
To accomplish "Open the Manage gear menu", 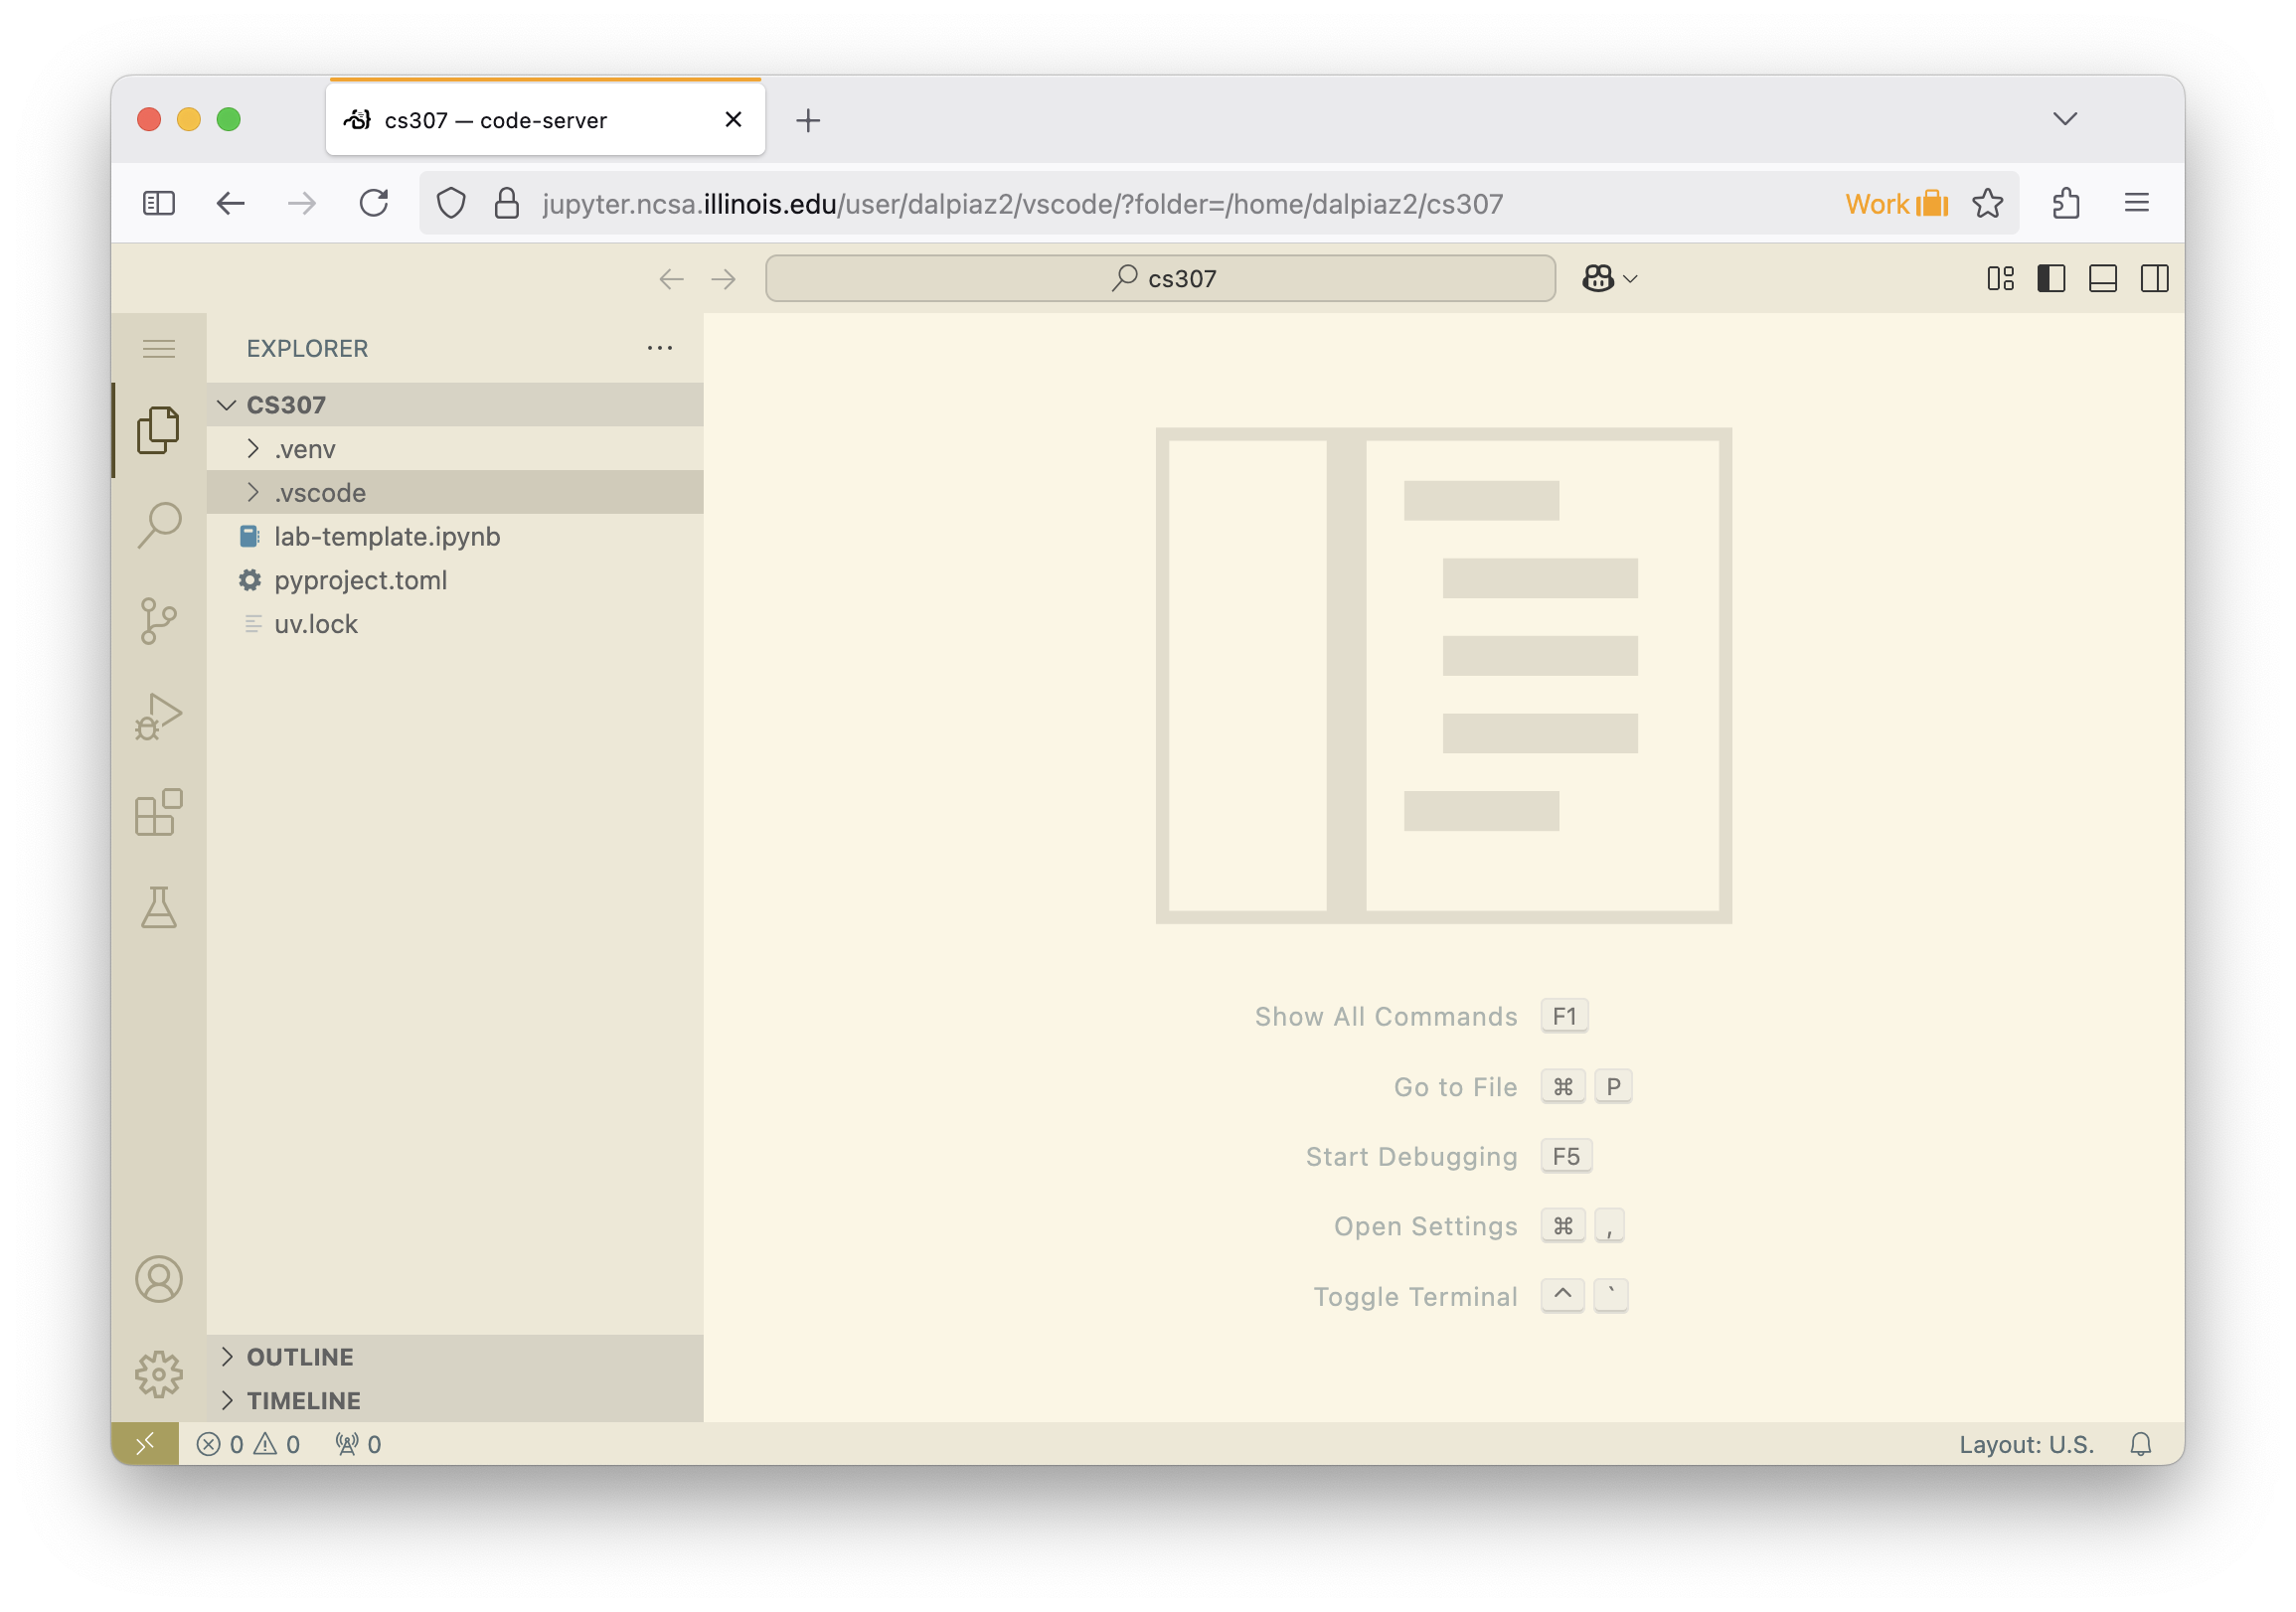I will [159, 1374].
